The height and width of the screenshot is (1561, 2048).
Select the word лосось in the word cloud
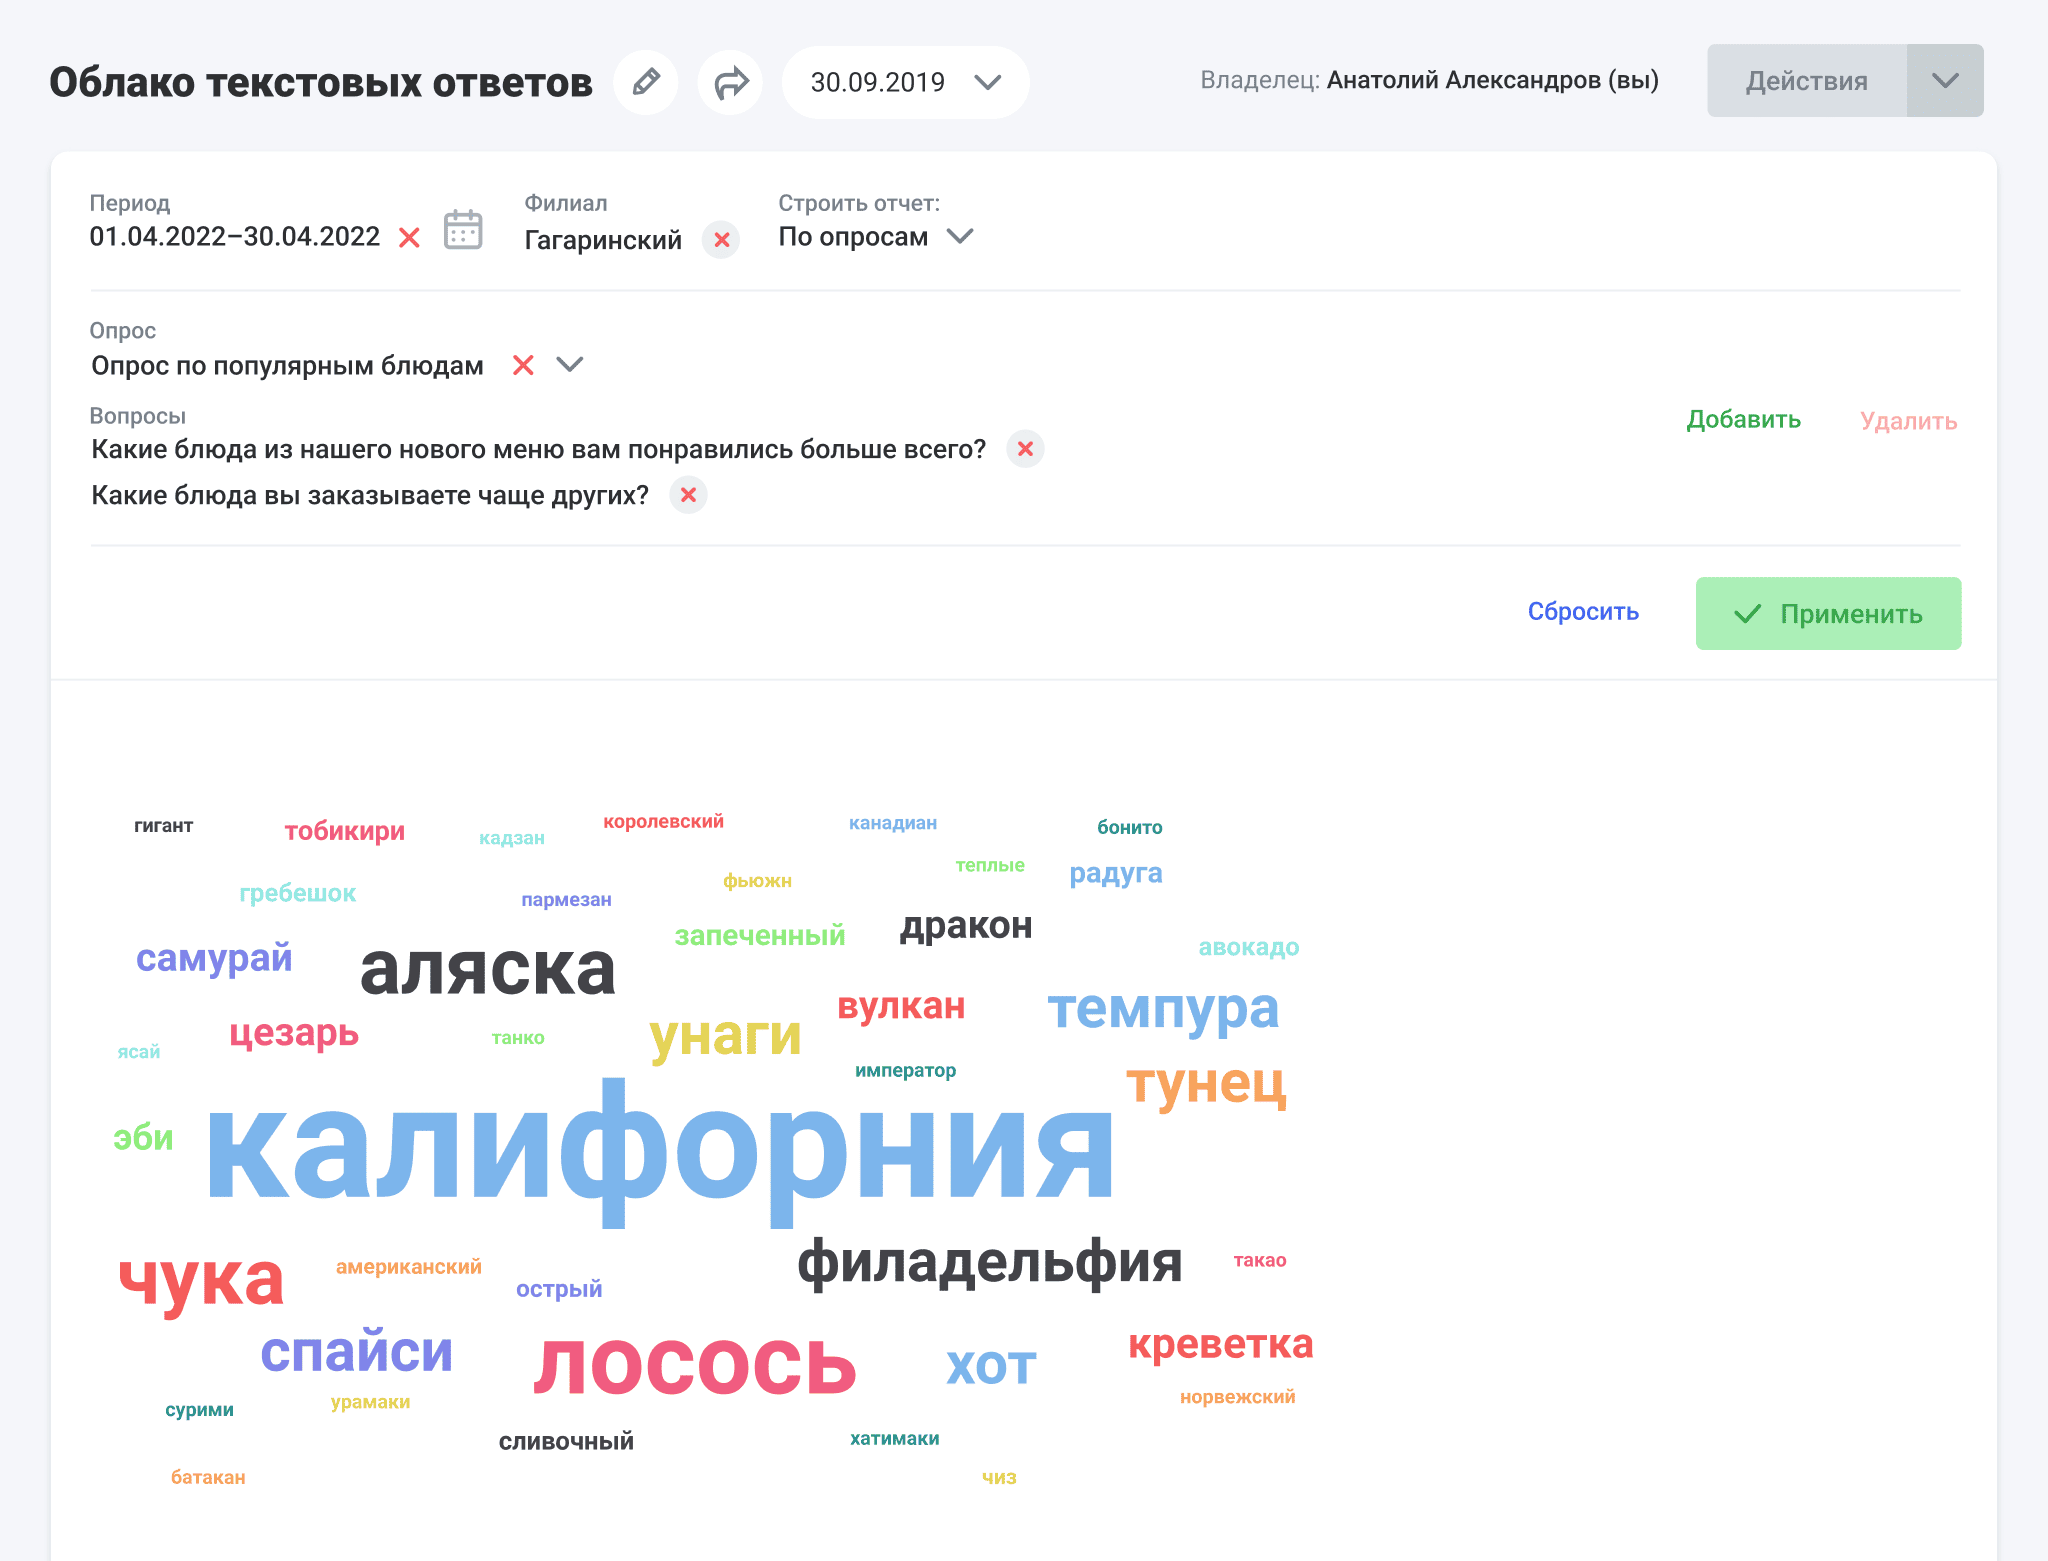click(695, 1365)
